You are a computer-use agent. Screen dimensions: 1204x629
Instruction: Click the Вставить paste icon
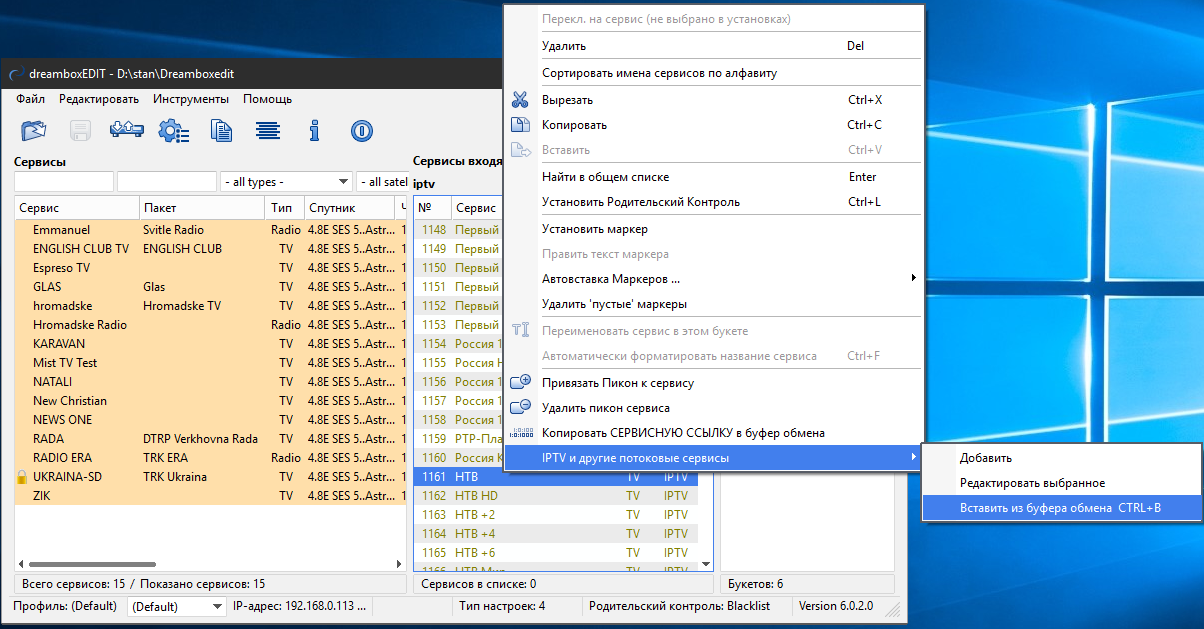point(520,150)
